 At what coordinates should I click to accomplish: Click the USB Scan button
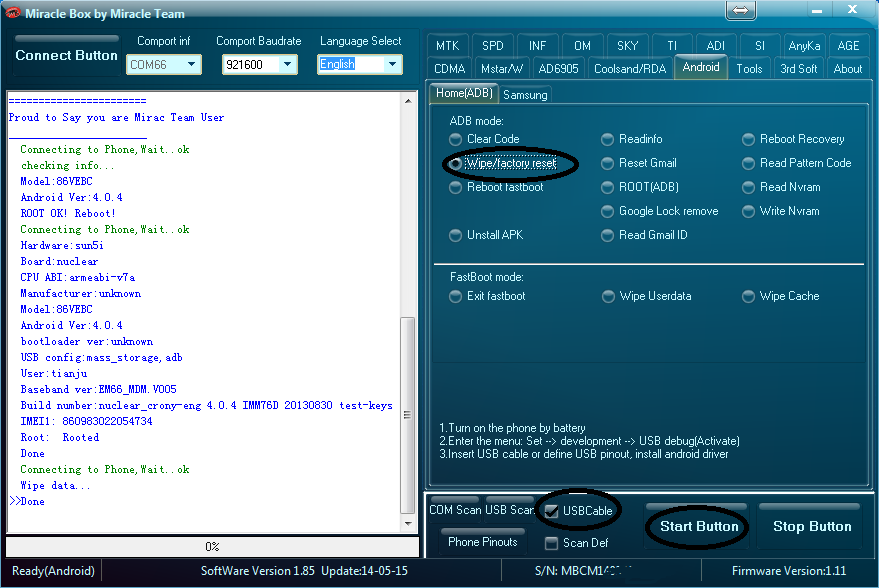pyautogui.click(x=509, y=508)
